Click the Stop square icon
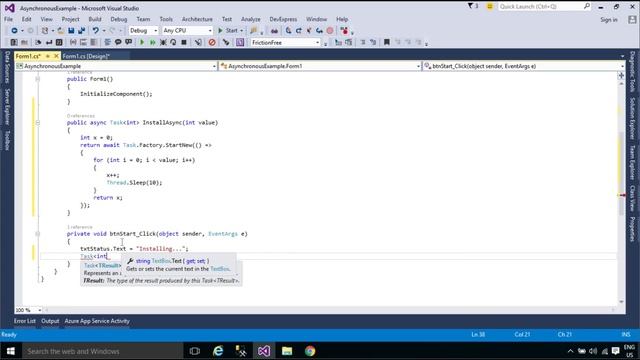The height and width of the screenshot is (360, 640). pyautogui.click(x=184, y=42)
